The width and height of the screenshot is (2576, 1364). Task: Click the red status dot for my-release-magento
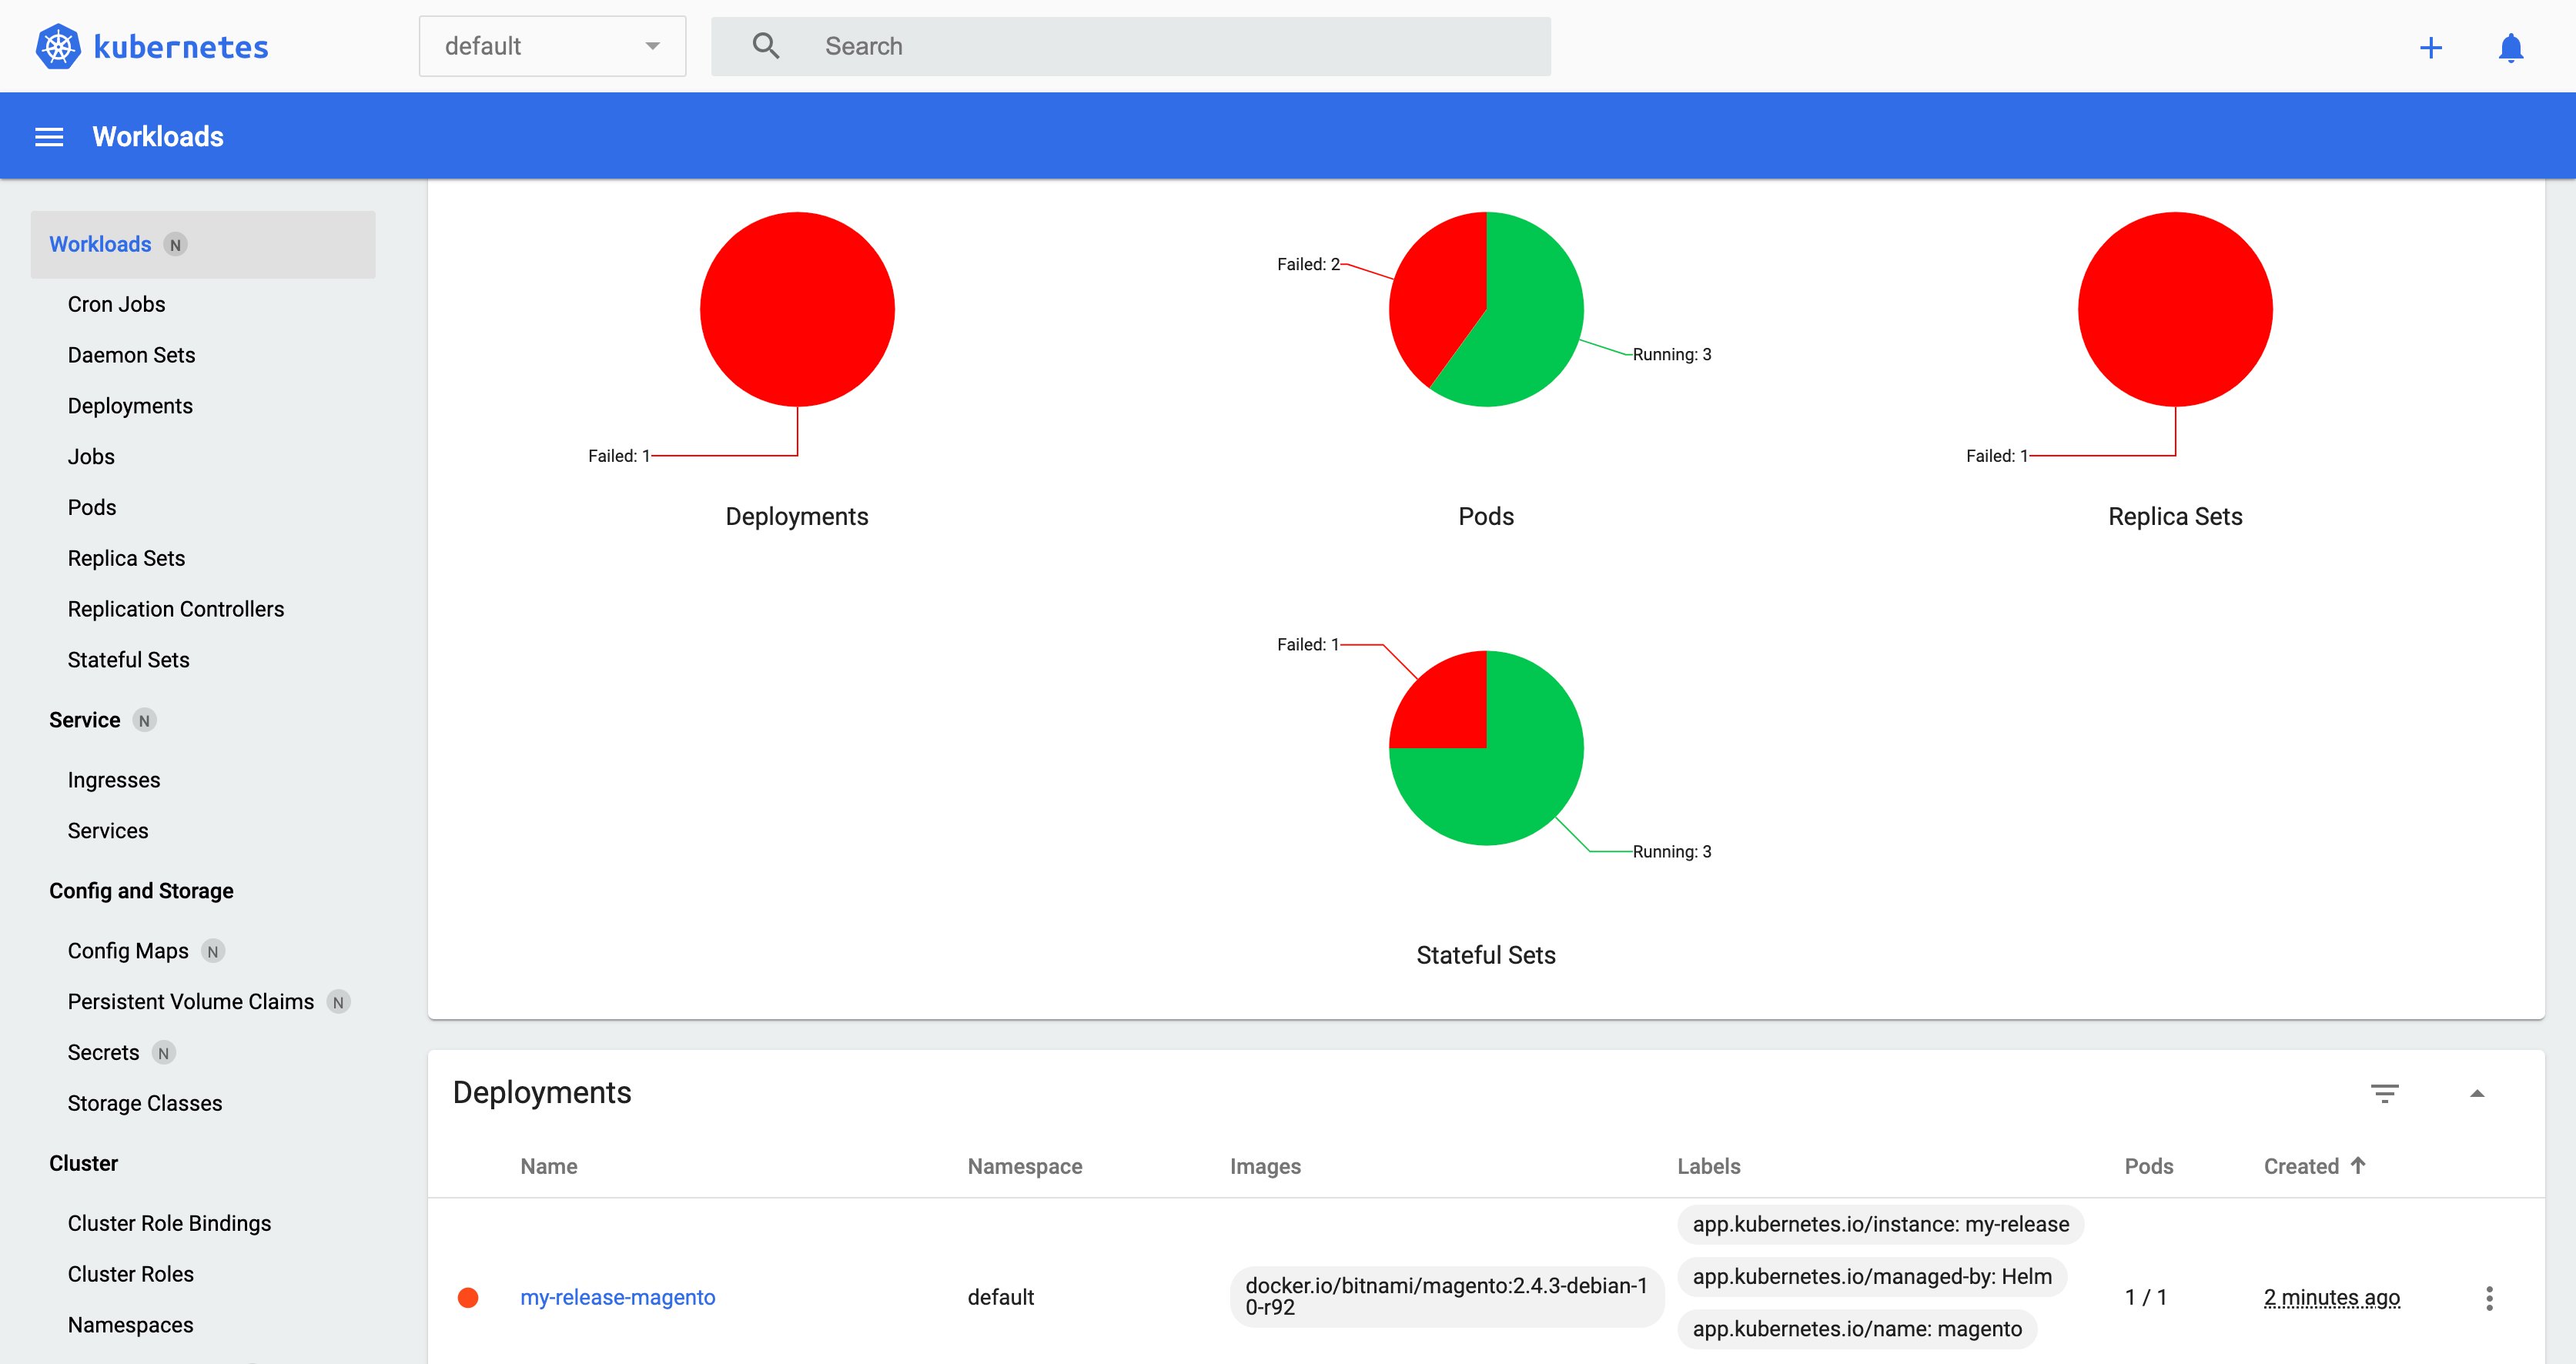point(468,1298)
